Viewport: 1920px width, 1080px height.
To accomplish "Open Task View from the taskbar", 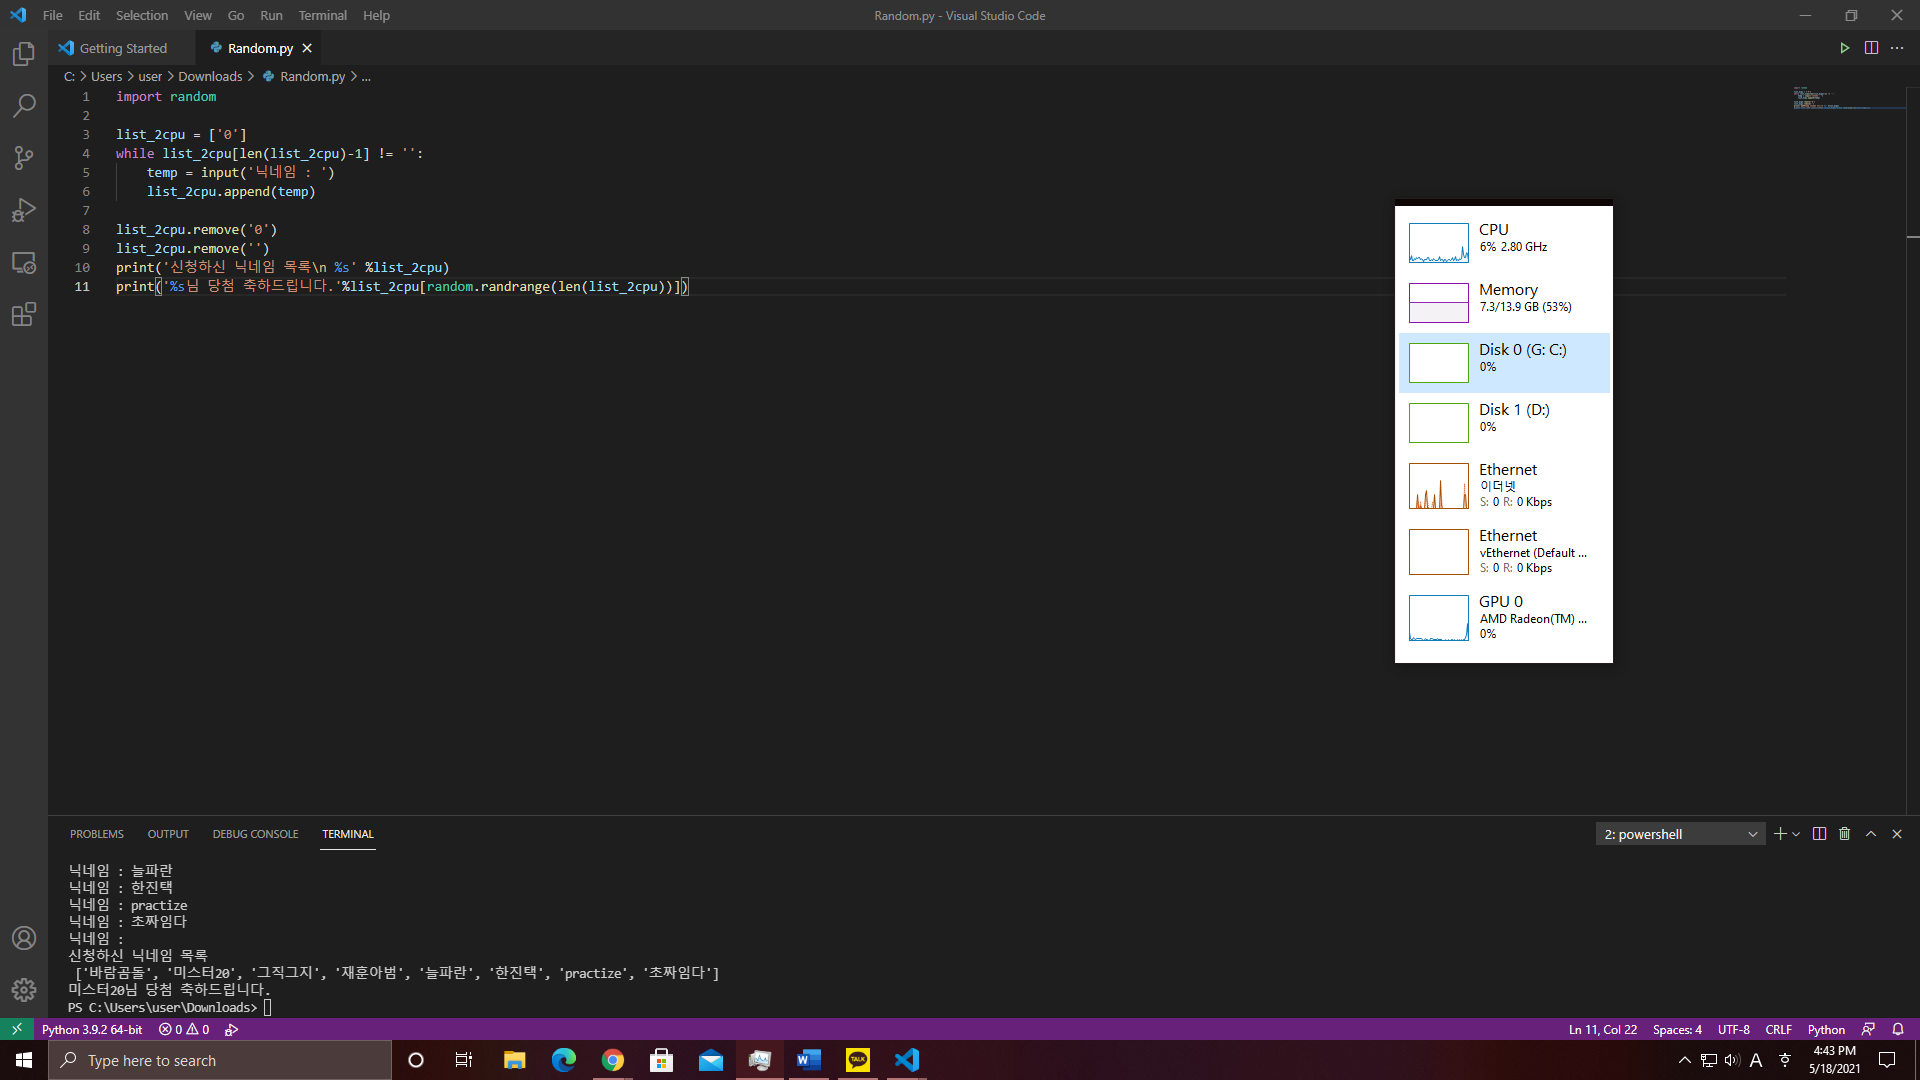I will (464, 1060).
